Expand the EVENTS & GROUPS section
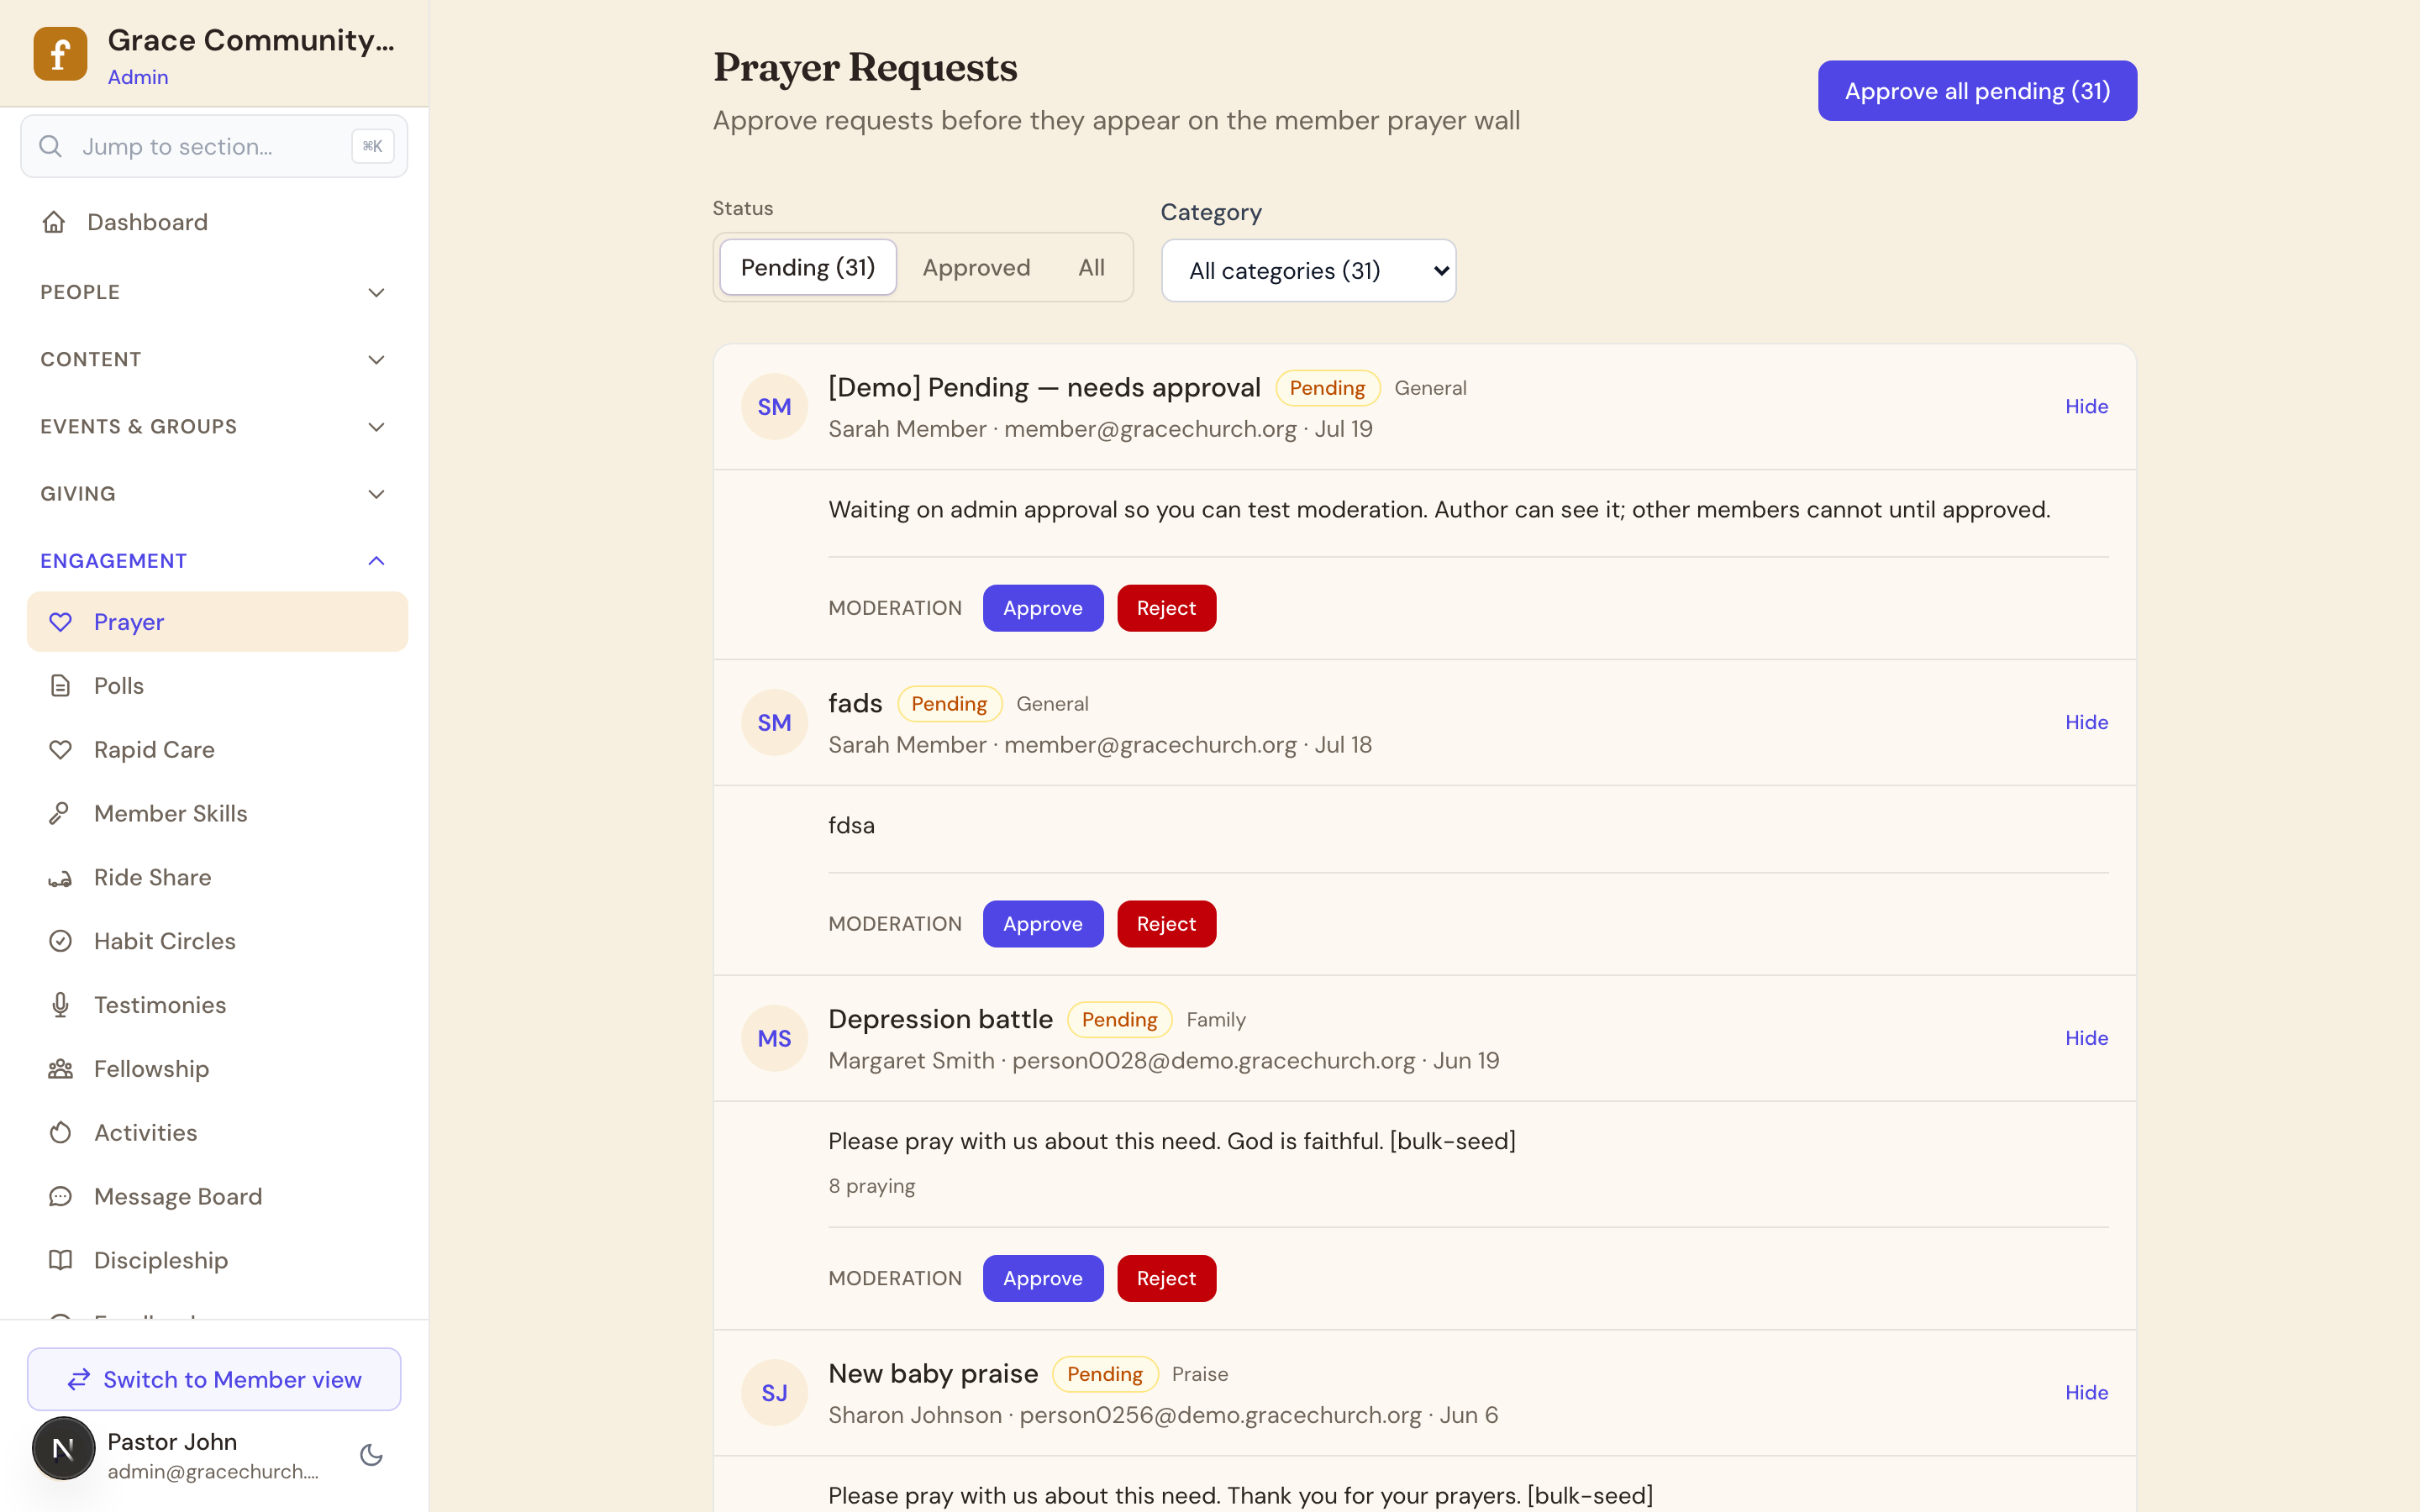 214,427
